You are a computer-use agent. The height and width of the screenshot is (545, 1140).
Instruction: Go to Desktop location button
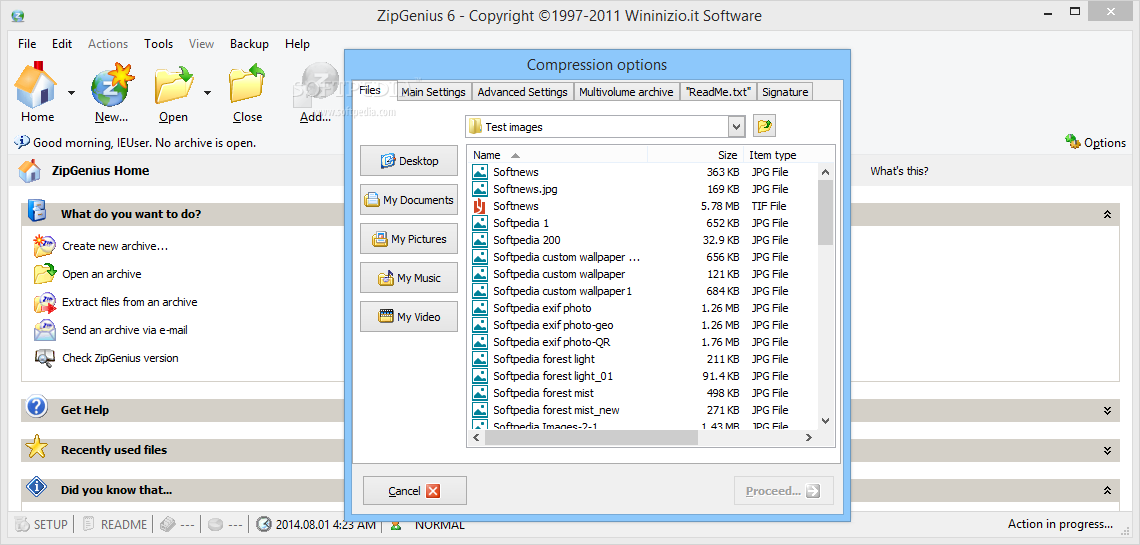point(409,161)
